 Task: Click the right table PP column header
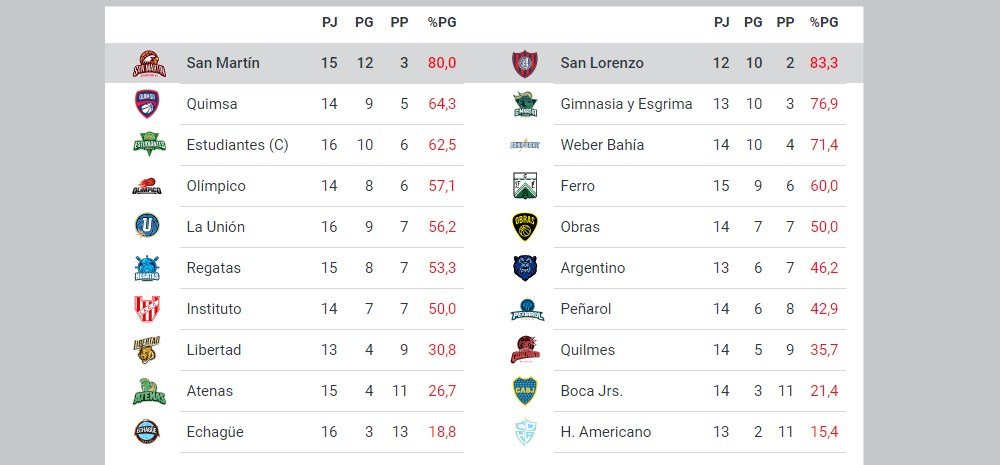tap(786, 23)
